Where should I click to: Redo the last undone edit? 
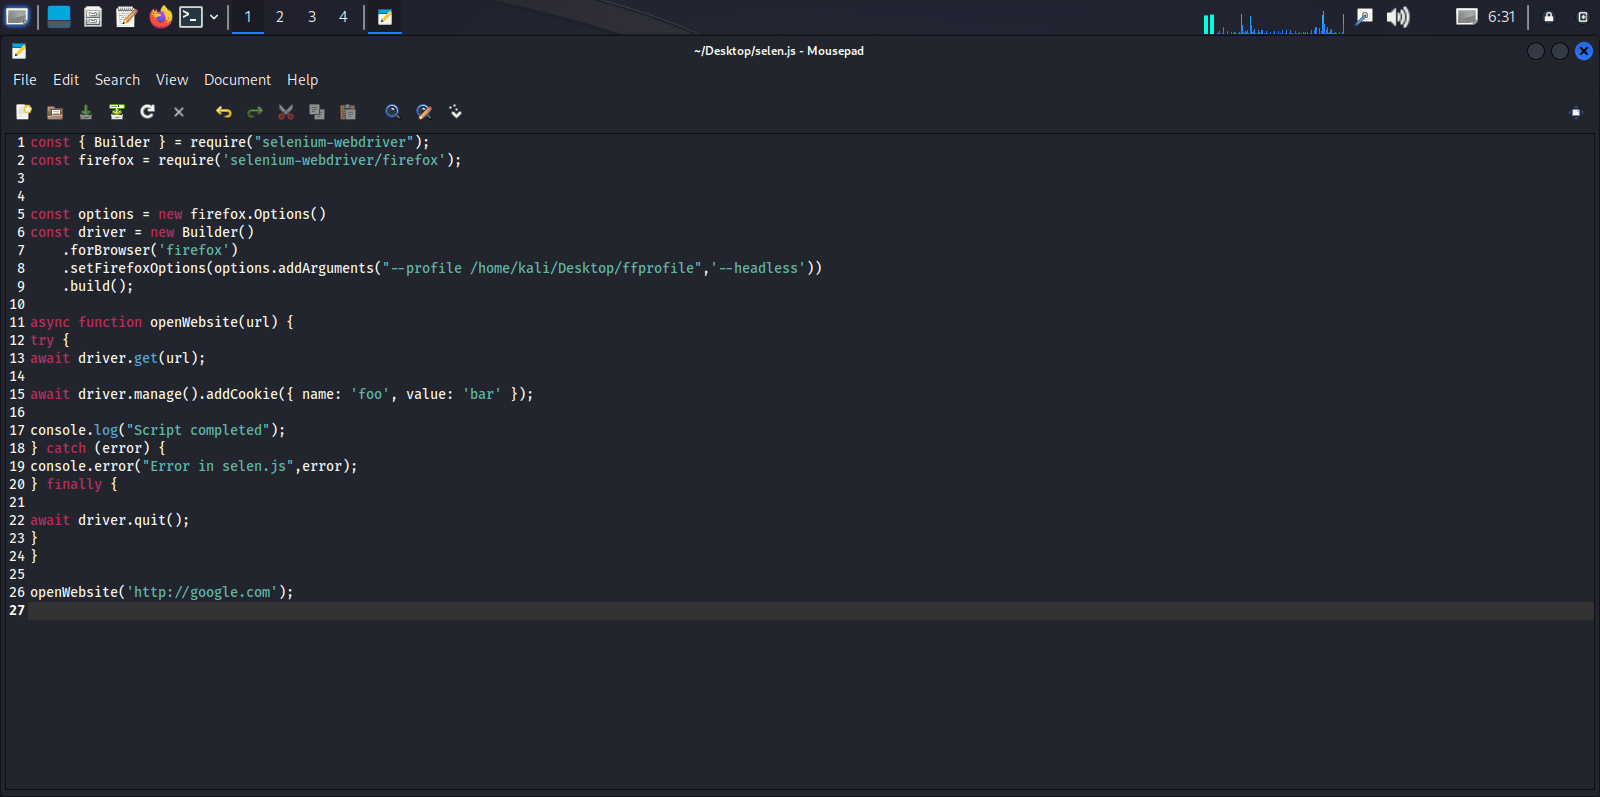coord(255,112)
